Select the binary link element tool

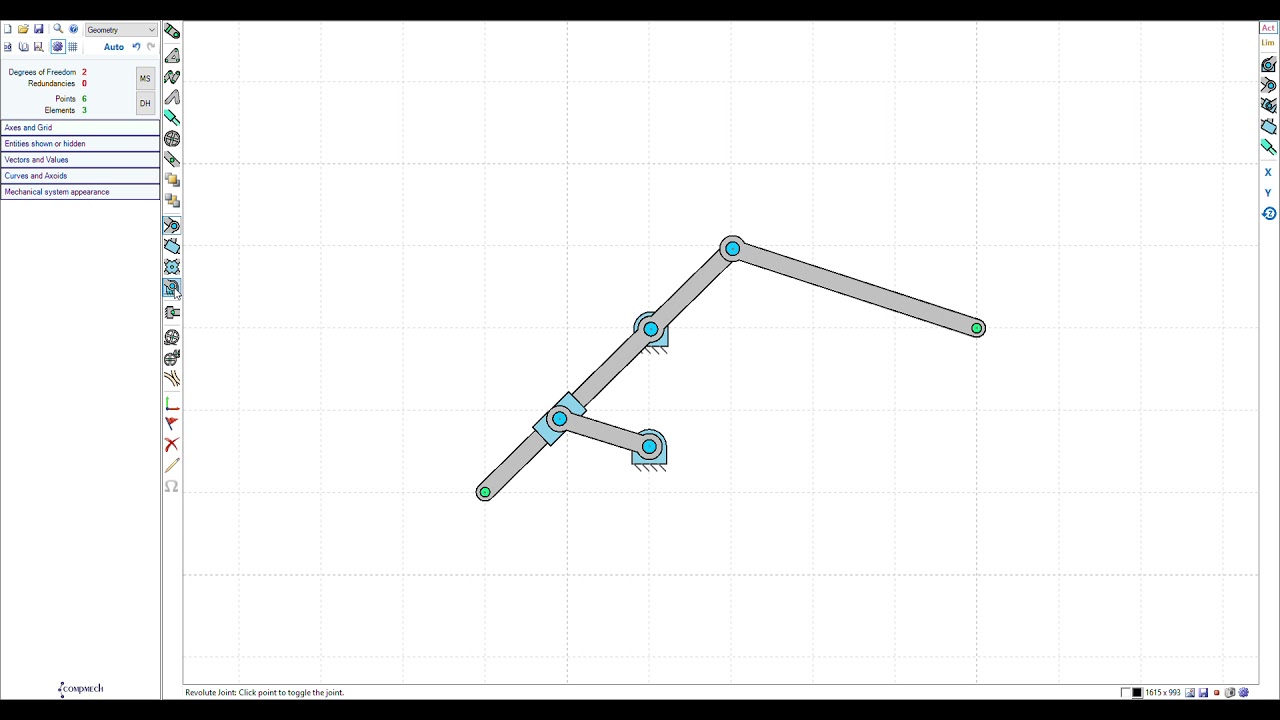tap(172, 32)
